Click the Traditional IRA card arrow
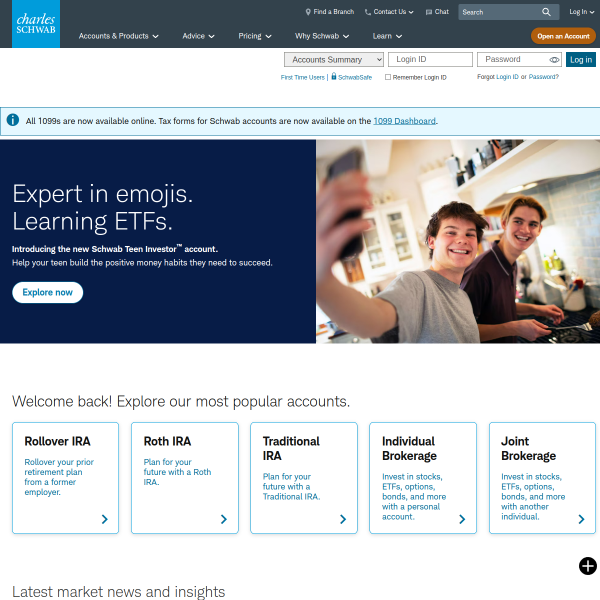The width and height of the screenshot is (600, 600). (x=343, y=519)
